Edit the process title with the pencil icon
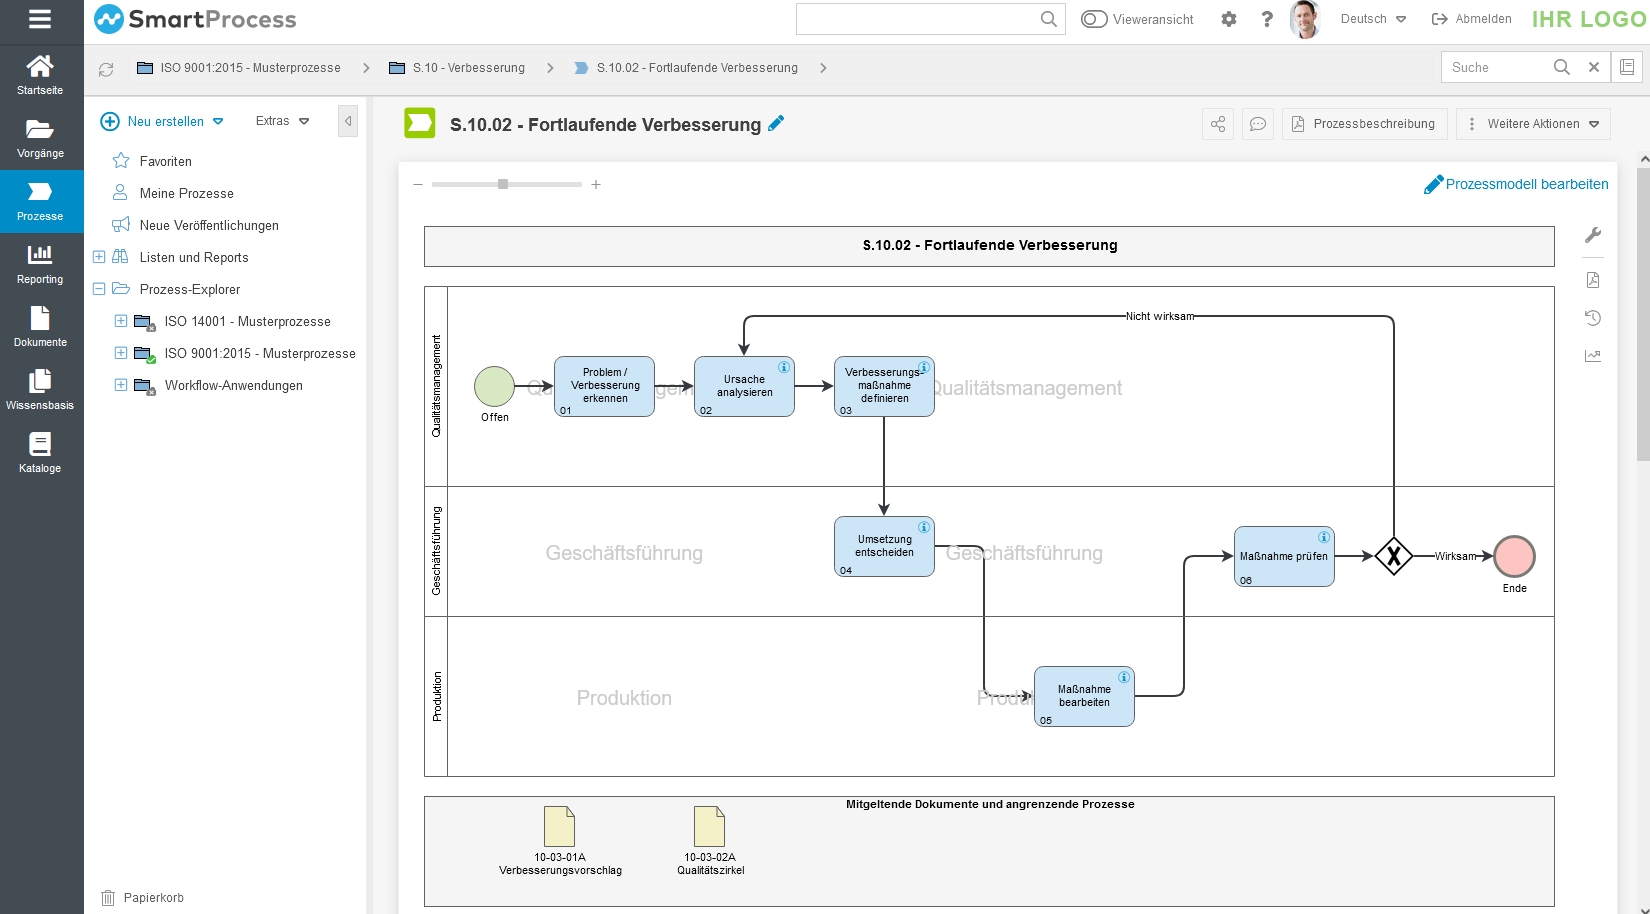The height and width of the screenshot is (914, 1650). tap(776, 124)
